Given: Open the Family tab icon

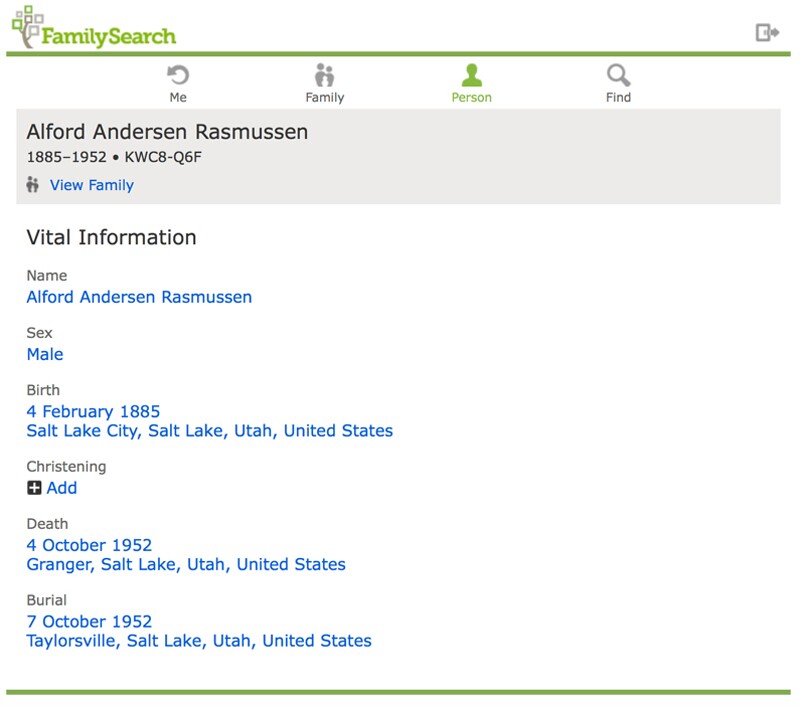Looking at the screenshot, I should (x=324, y=75).
